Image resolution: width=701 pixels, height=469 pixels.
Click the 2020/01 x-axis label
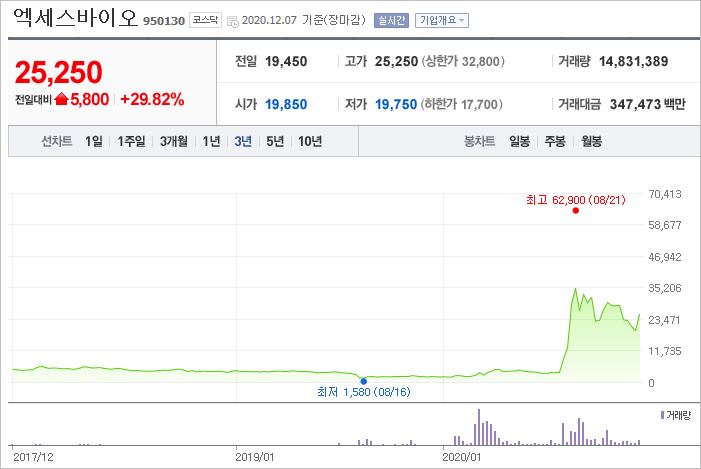[x=461, y=457]
